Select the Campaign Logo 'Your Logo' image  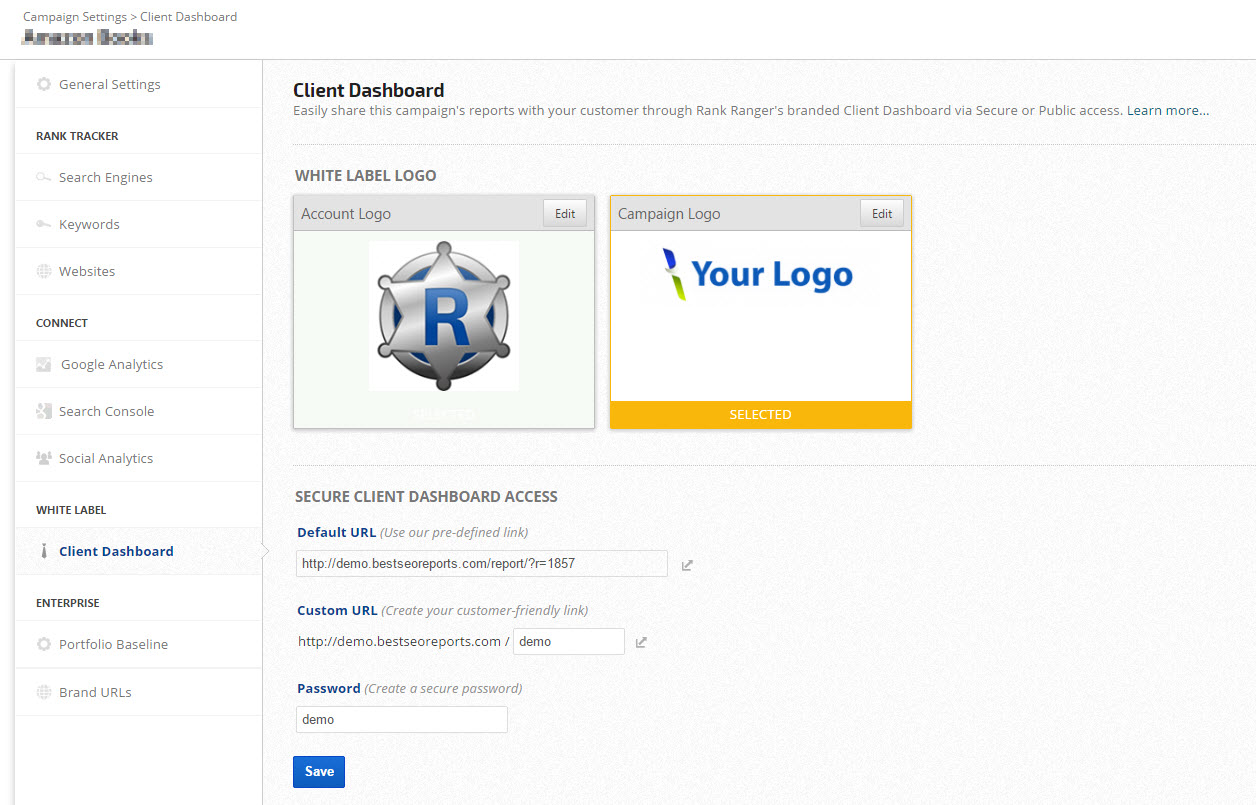pos(760,275)
